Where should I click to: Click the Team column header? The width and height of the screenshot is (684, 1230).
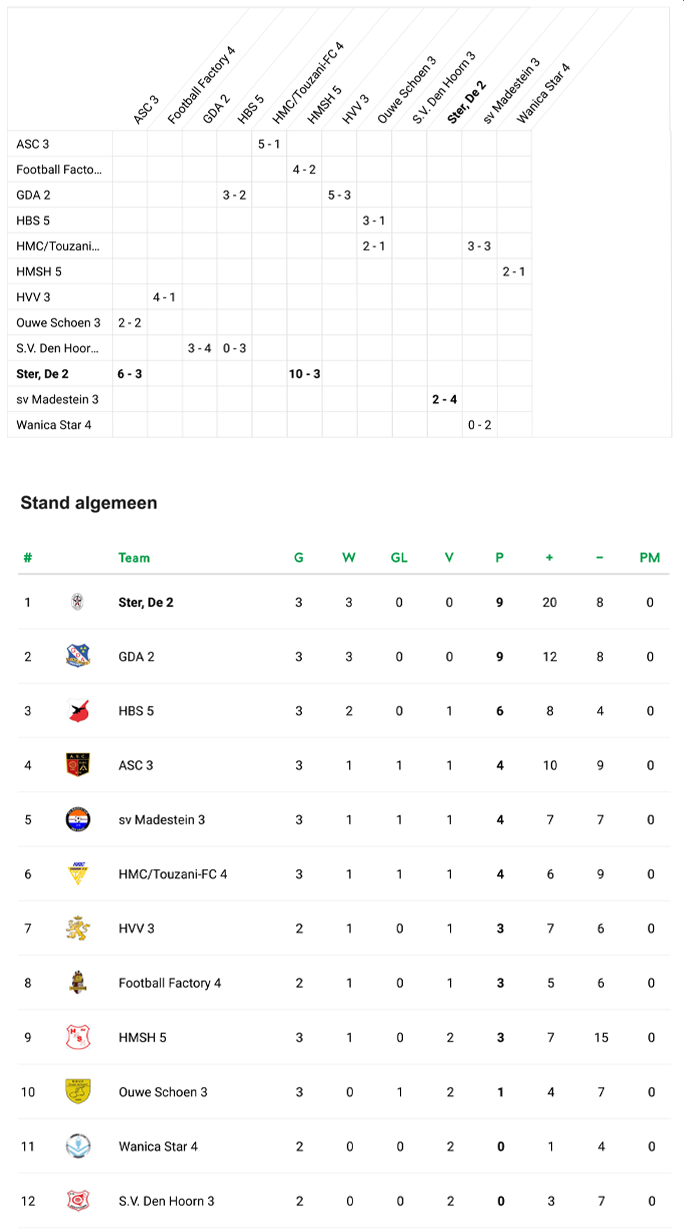tap(134, 558)
